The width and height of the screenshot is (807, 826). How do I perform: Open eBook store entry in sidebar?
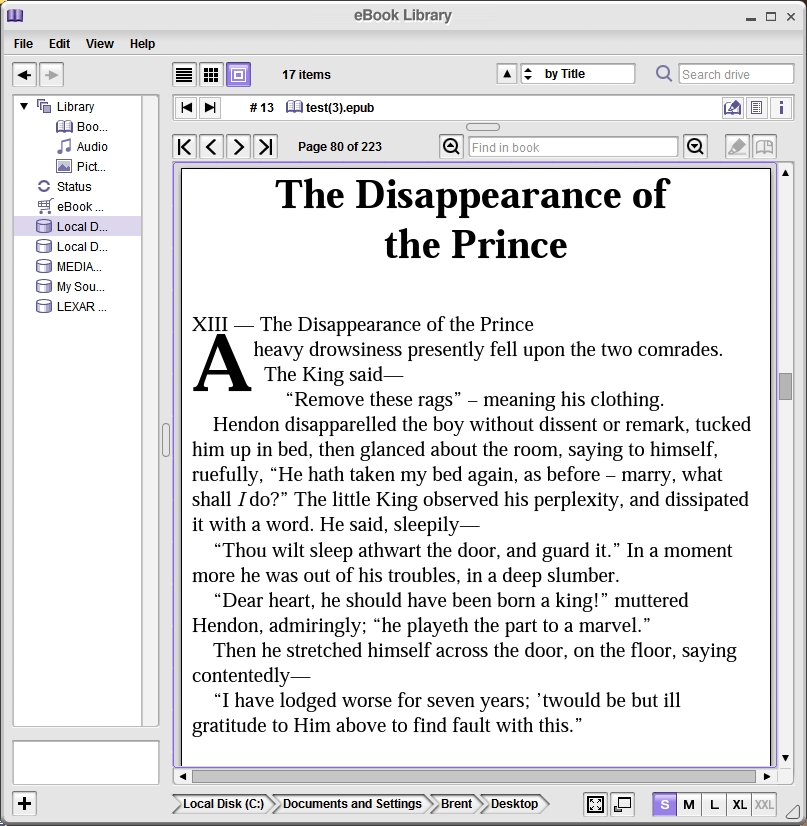(70, 206)
